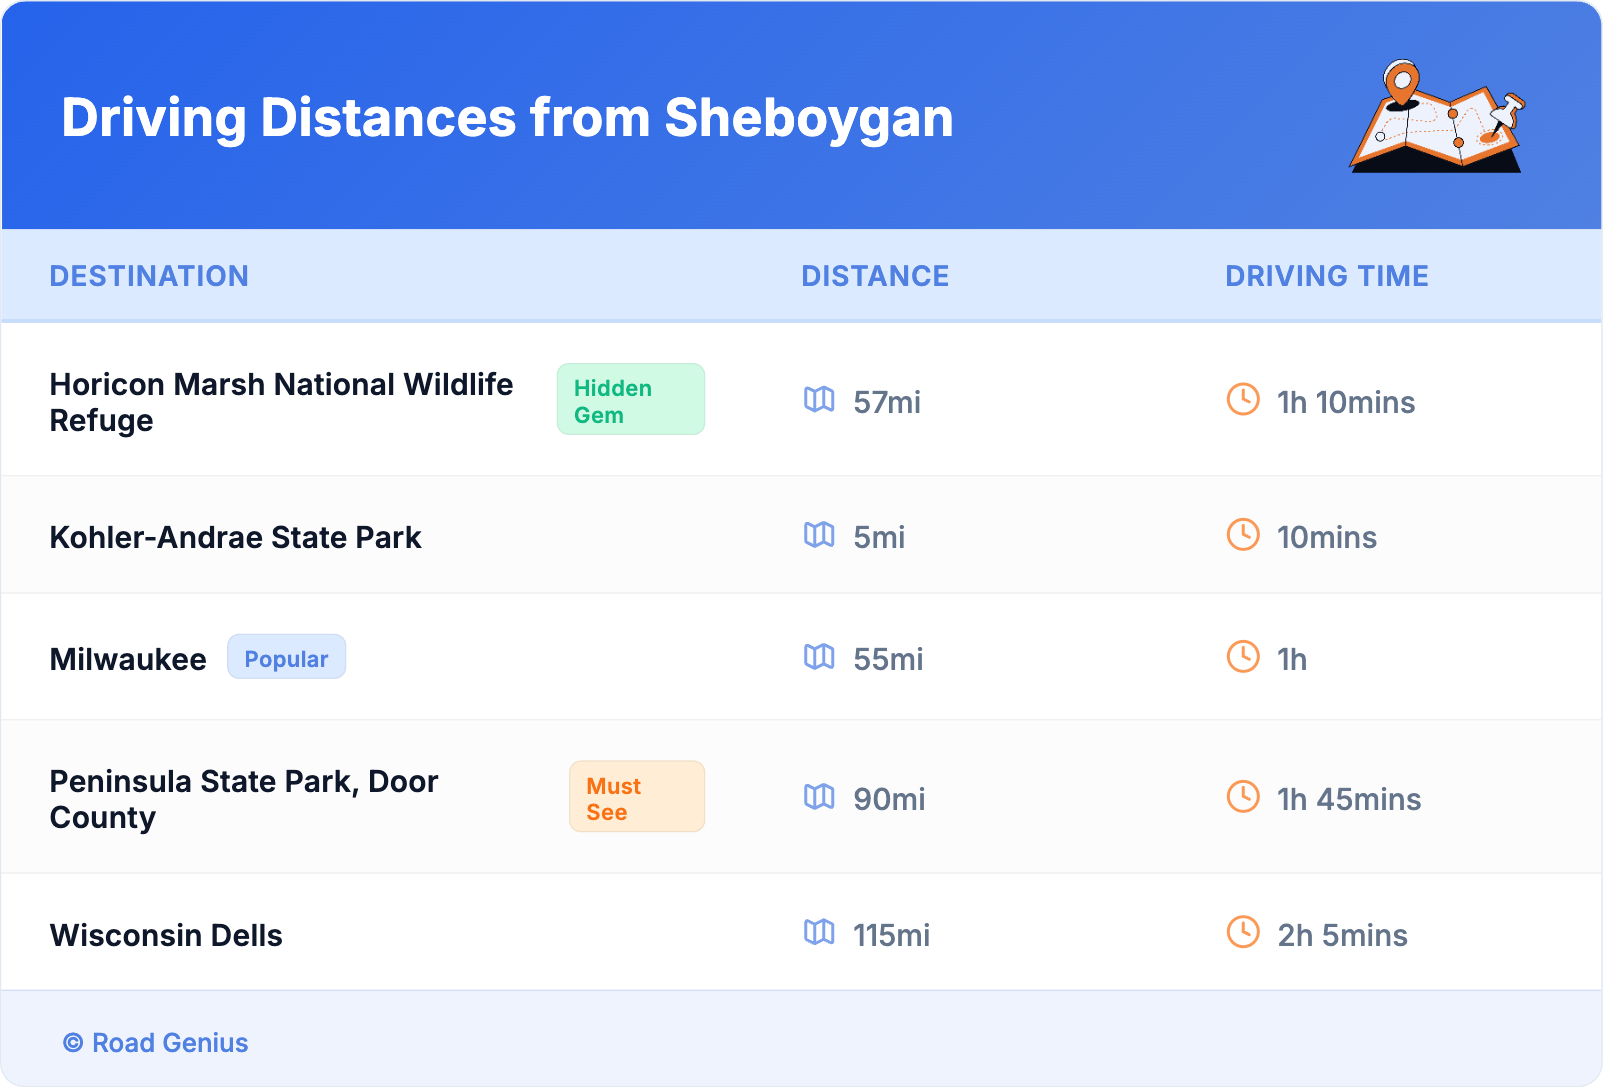Open the Road Genius copyright link
The width and height of the screenshot is (1604, 1088).
pyautogui.click(x=156, y=1043)
